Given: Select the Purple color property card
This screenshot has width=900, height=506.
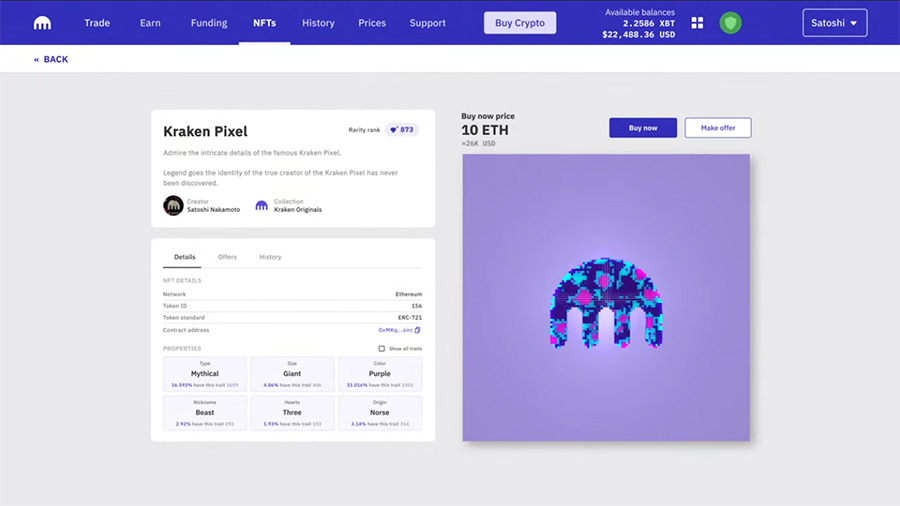Looking at the screenshot, I should 380,374.
